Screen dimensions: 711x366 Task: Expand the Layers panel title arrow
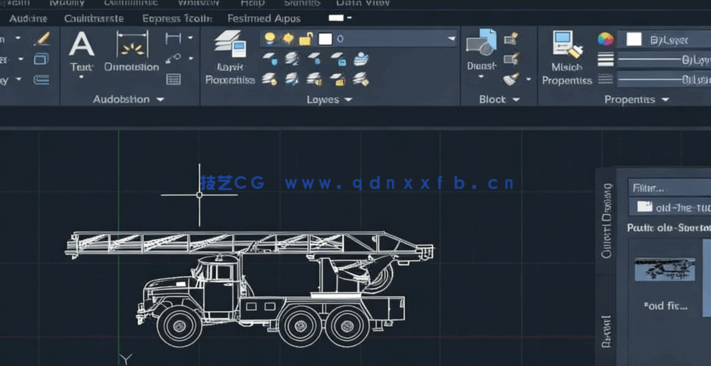(x=348, y=99)
